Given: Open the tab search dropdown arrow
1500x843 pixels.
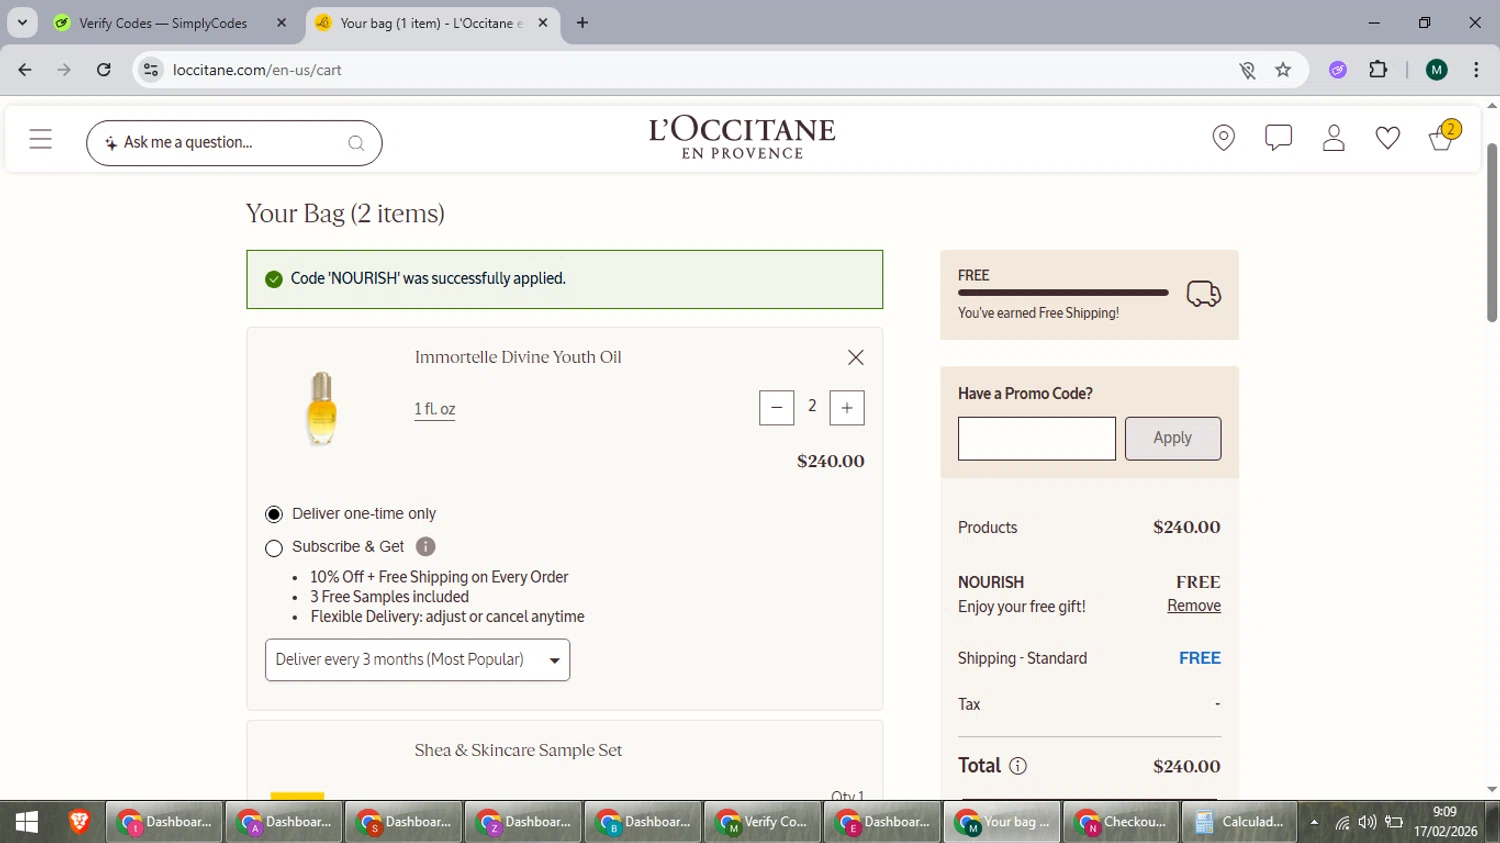Looking at the screenshot, I should pyautogui.click(x=22, y=23).
